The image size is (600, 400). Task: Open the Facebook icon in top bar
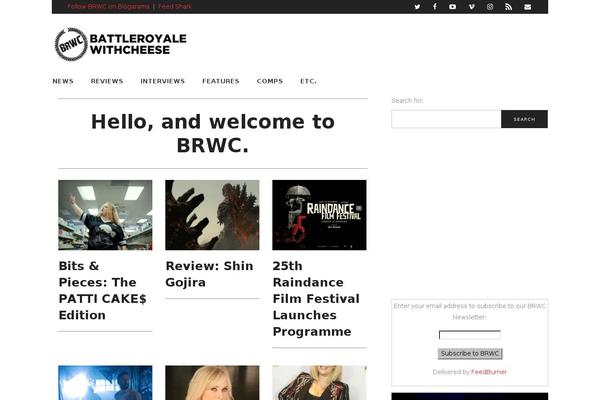tap(435, 7)
